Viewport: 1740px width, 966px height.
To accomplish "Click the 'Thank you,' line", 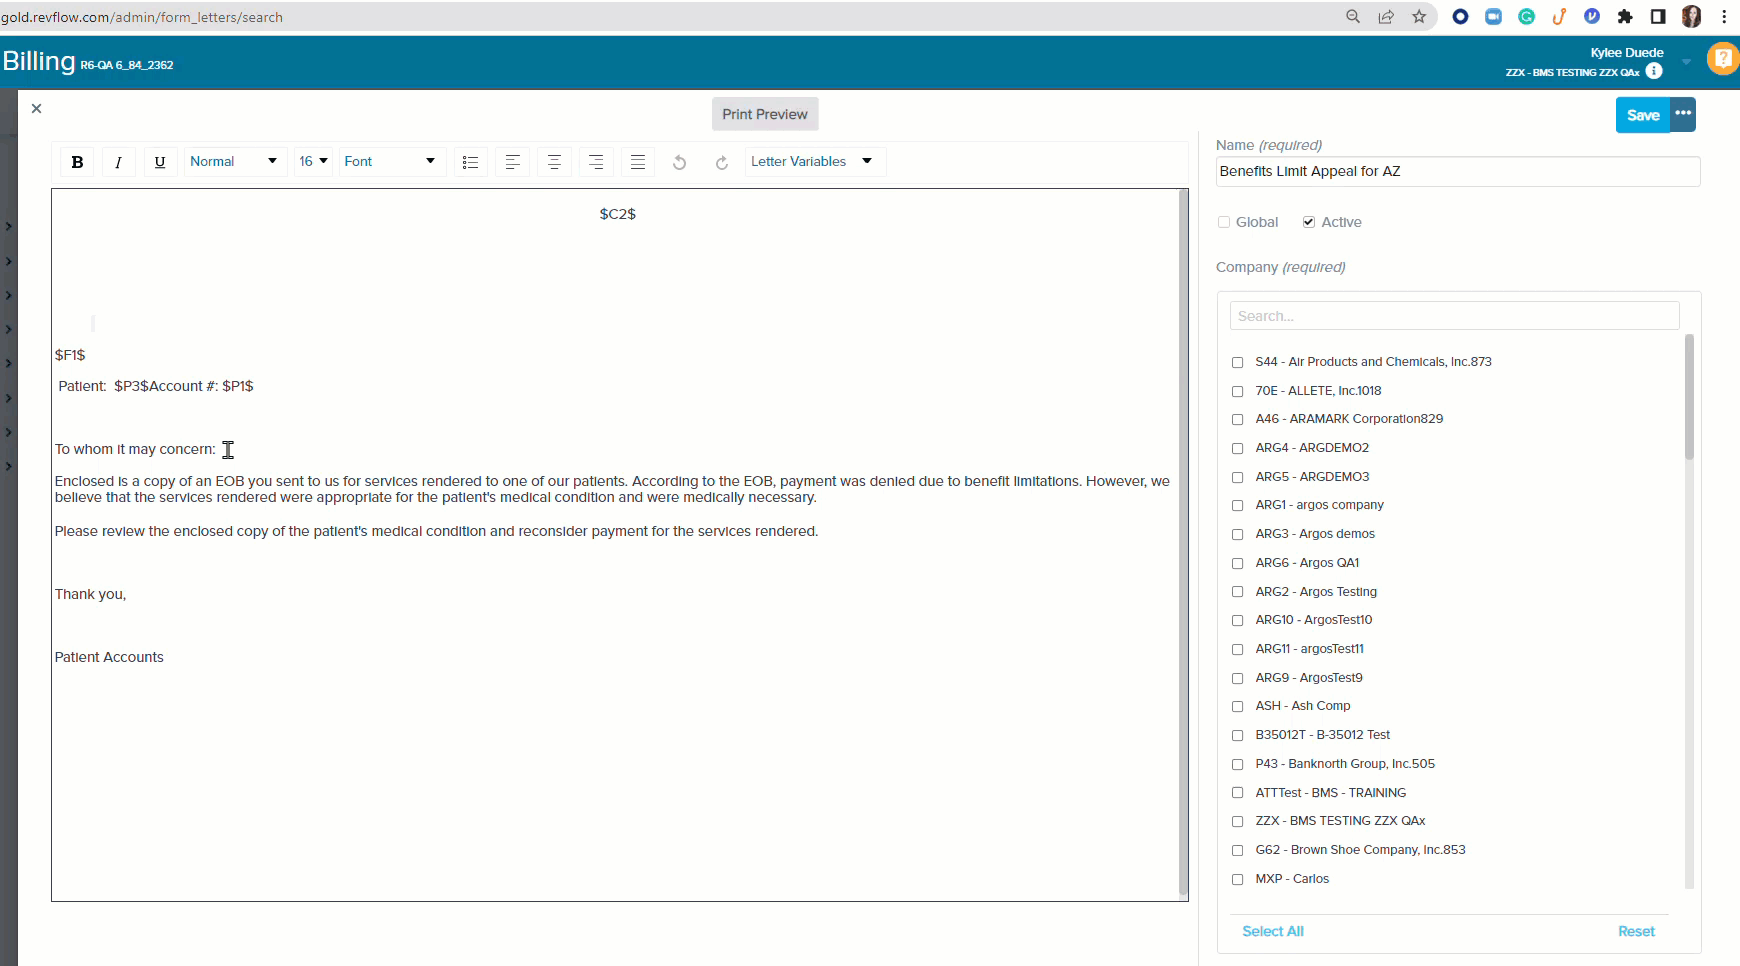I will (90, 594).
